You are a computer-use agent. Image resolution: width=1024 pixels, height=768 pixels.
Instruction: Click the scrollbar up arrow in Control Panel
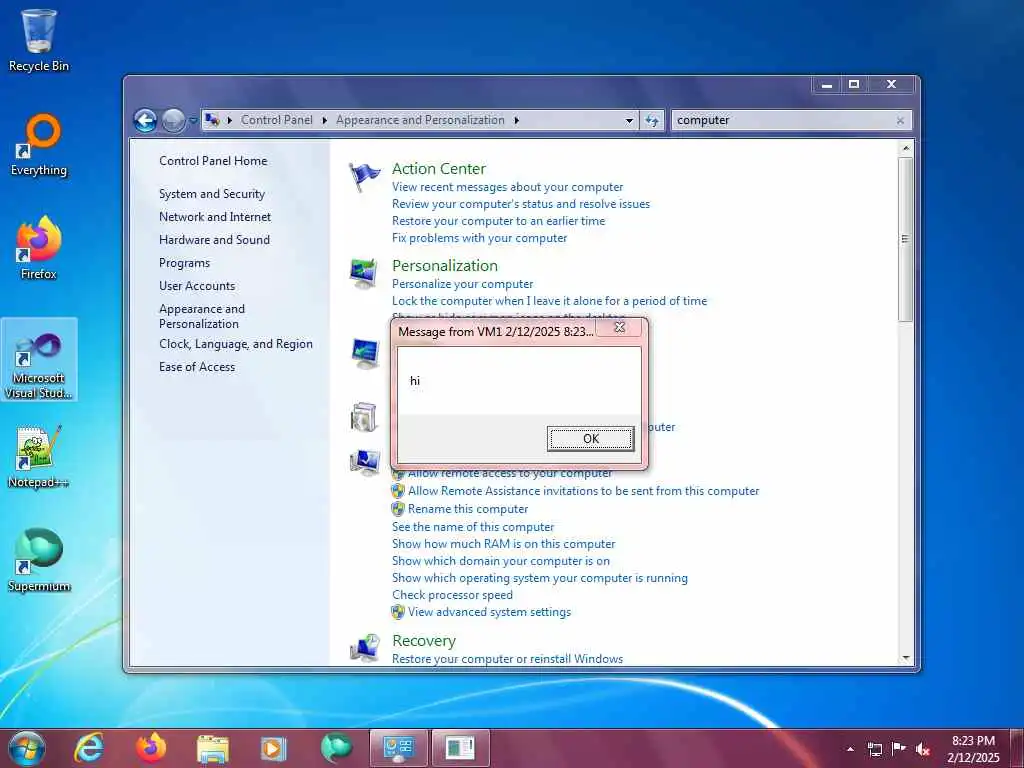(906, 148)
